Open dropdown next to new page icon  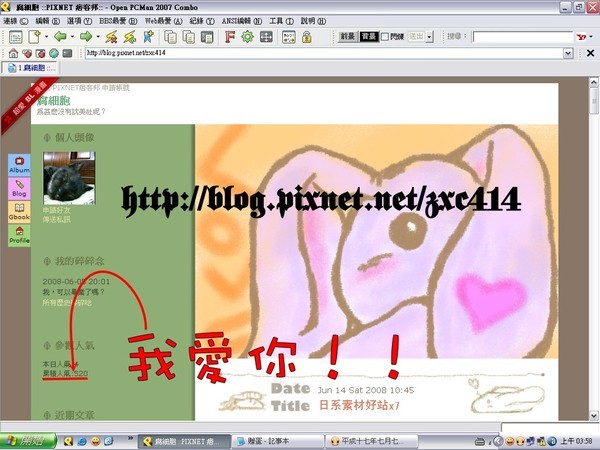pyautogui.click(x=46, y=37)
